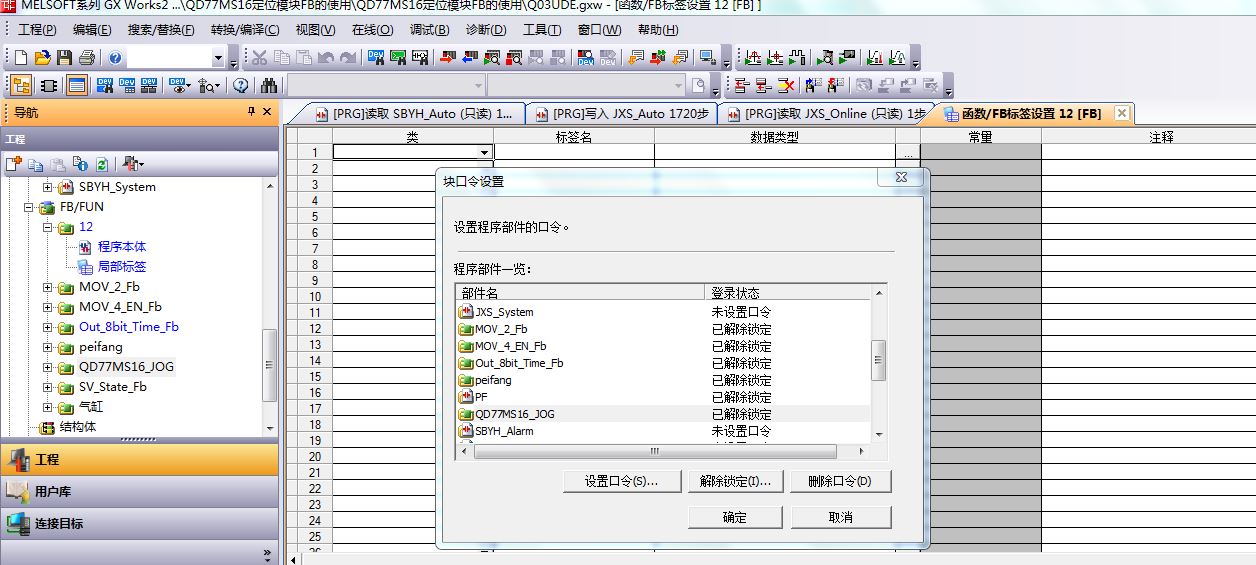Click the new data icon in navigation
The image size is (1256, 565).
pos(13,164)
